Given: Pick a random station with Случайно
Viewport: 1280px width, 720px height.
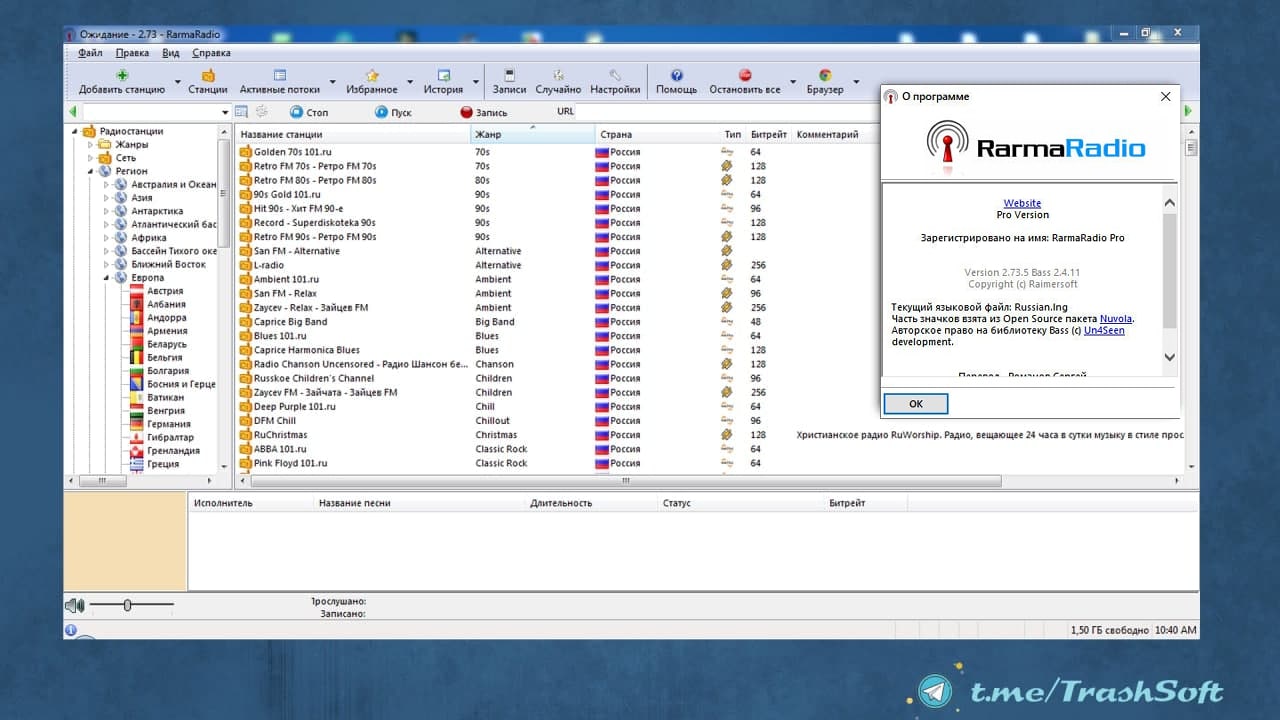Looking at the screenshot, I should (558, 76).
